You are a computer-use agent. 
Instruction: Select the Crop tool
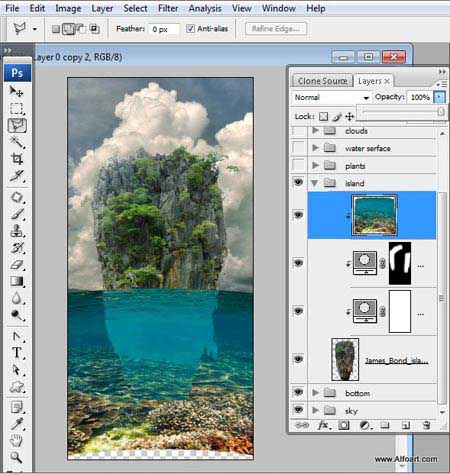(17, 159)
